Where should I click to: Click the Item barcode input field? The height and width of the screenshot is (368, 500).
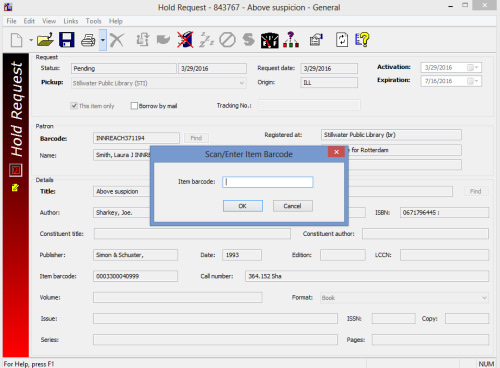pos(268,182)
